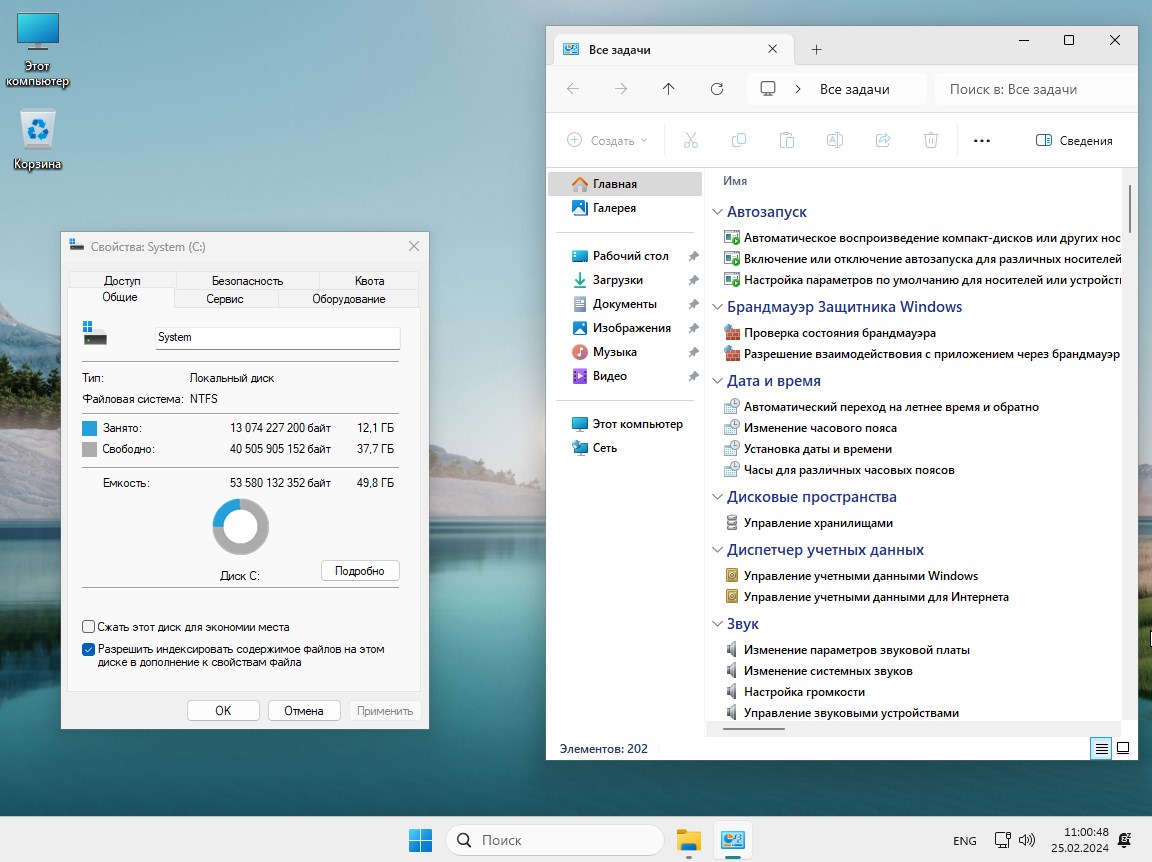This screenshot has width=1152, height=862.
Task: Click File Explorer icon in taskbar
Action: coord(688,840)
